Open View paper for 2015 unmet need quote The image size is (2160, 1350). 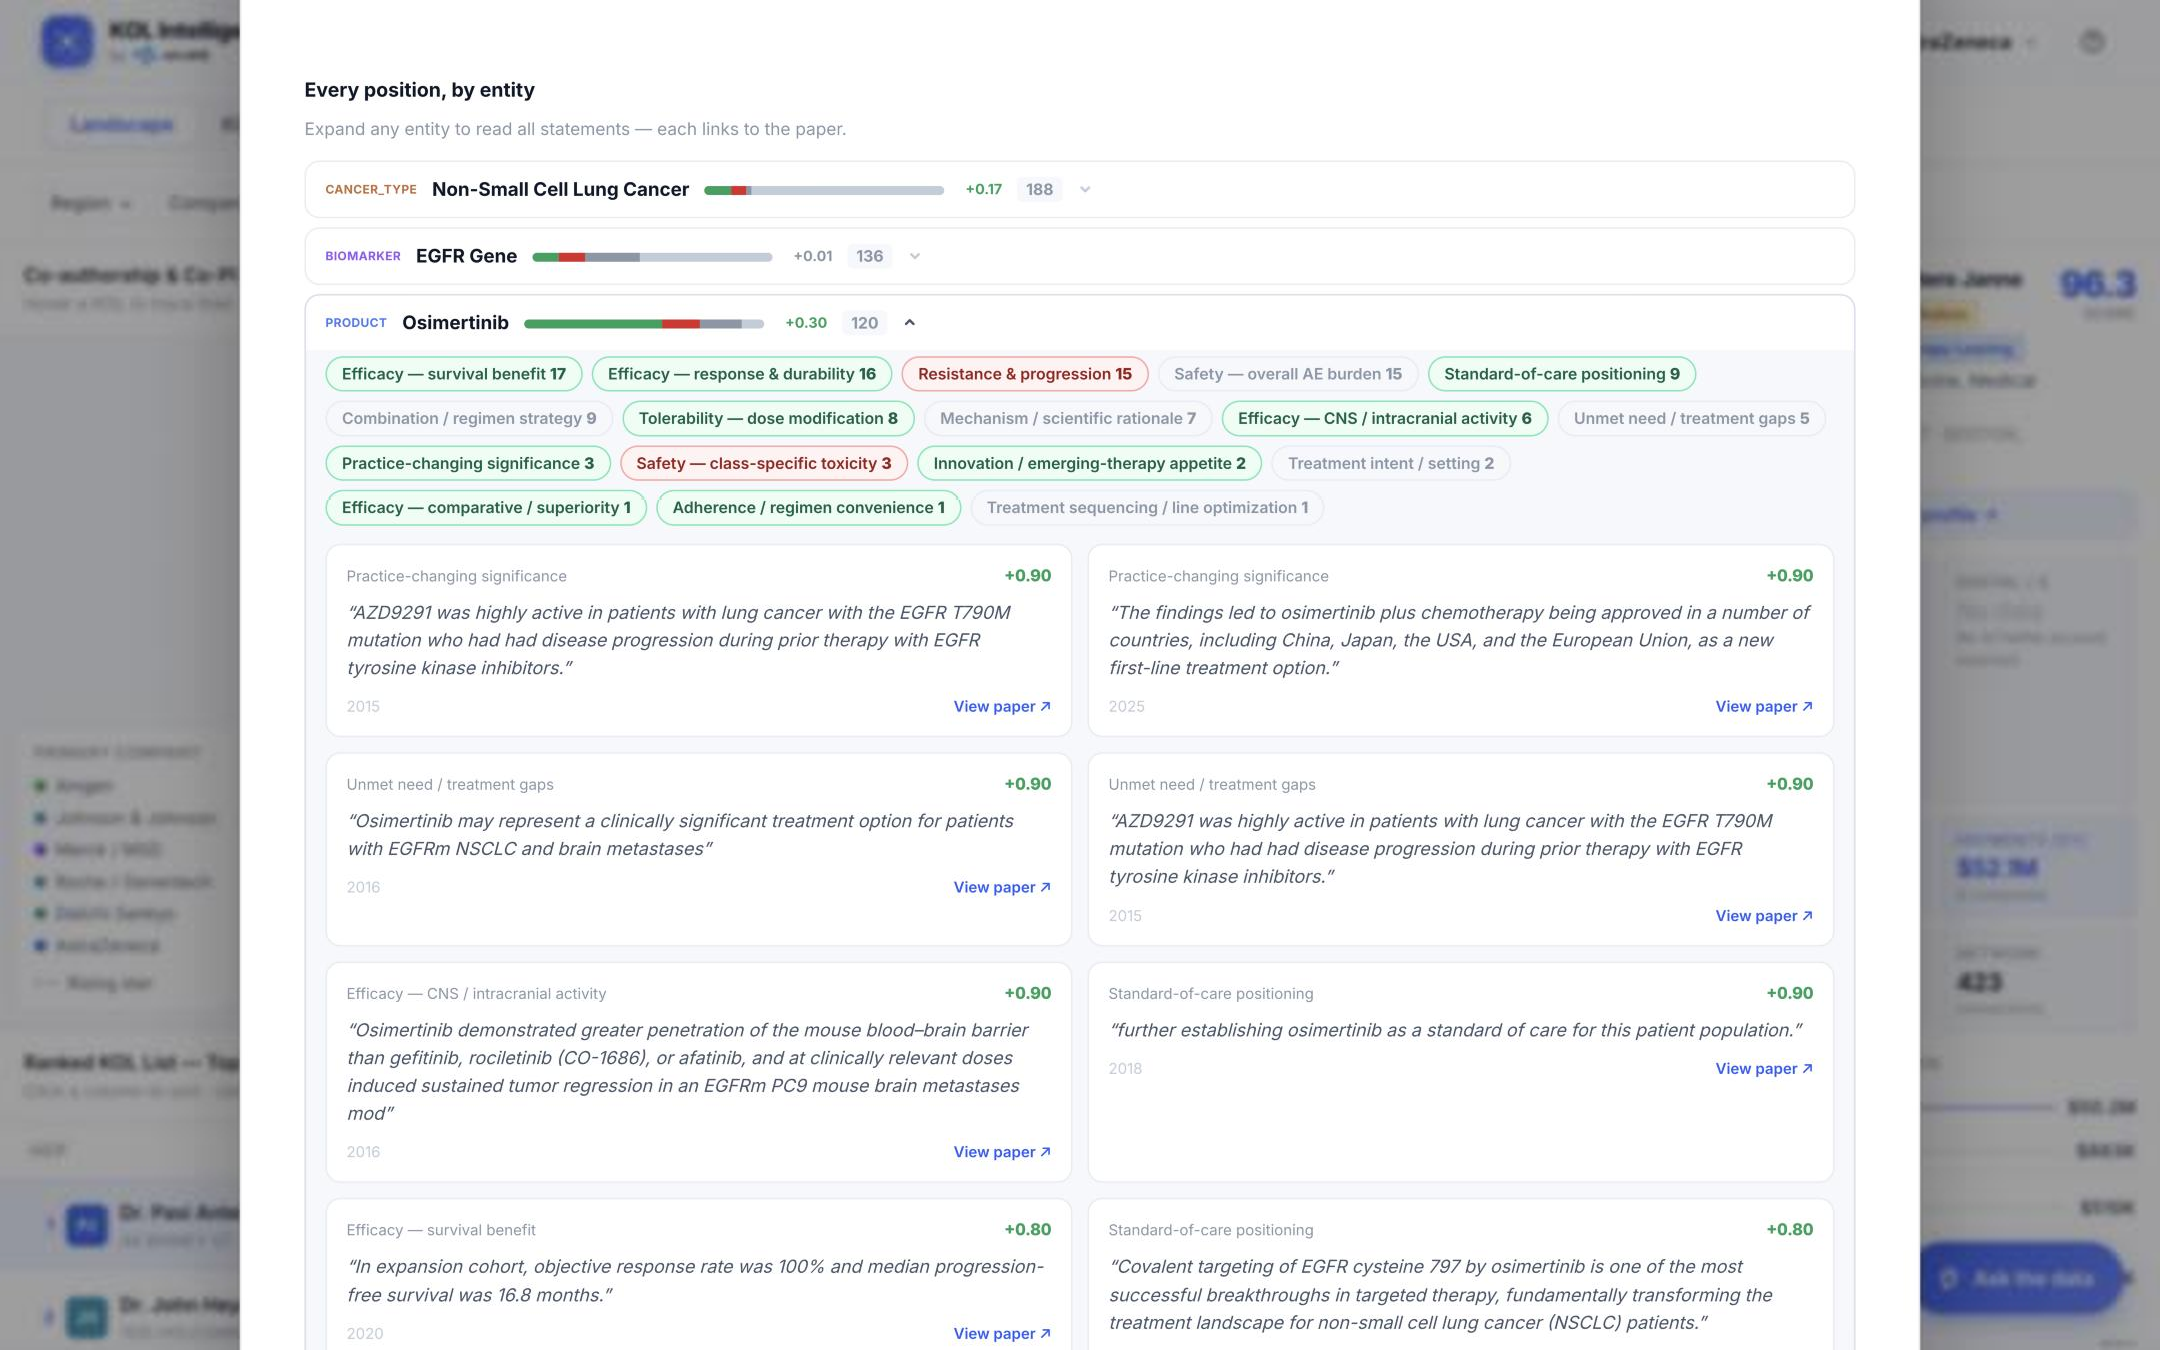point(1764,915)
